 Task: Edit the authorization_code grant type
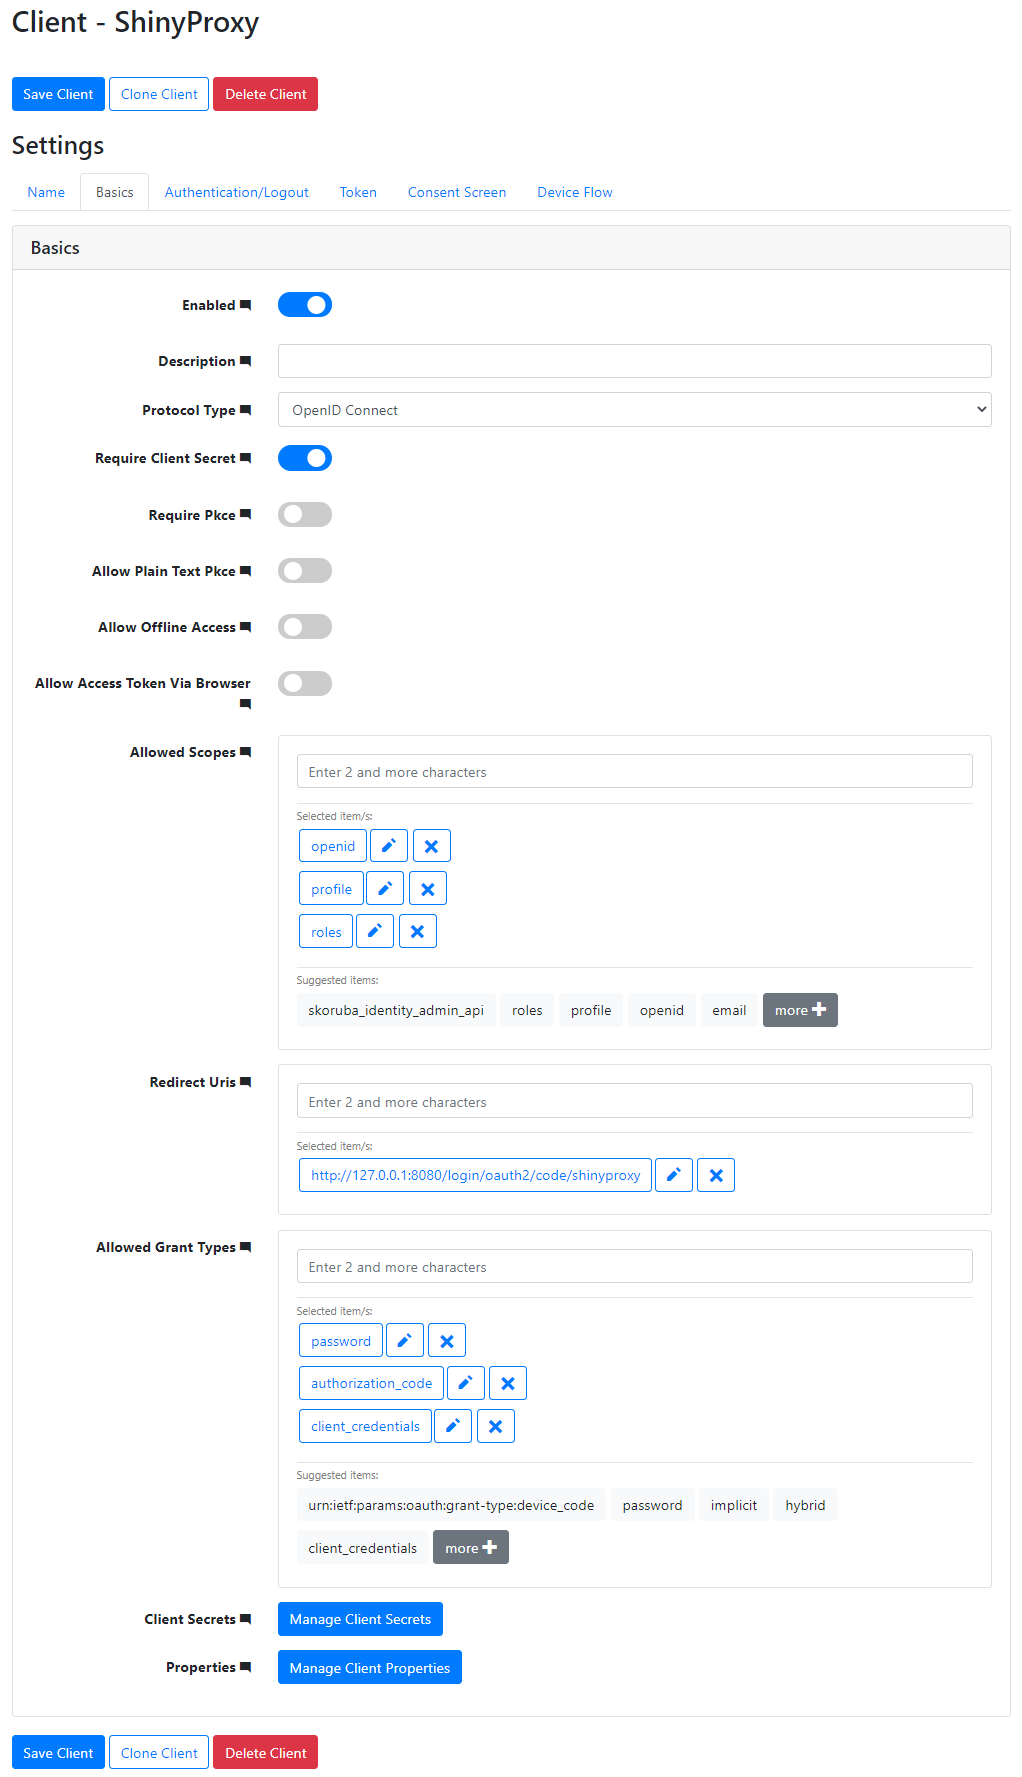point(464,1383)
